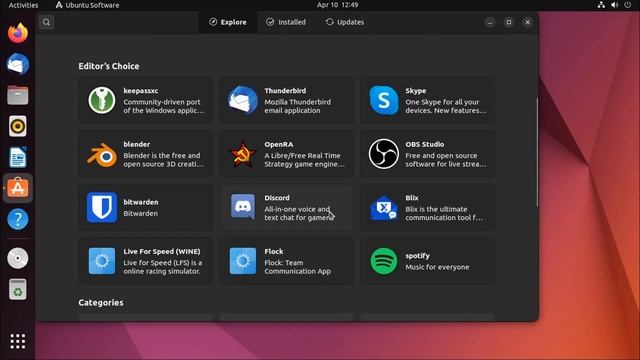Open the Thunderbird title in Editor's Choice
This screenshot has width=640, height=360.
[285, 91]
